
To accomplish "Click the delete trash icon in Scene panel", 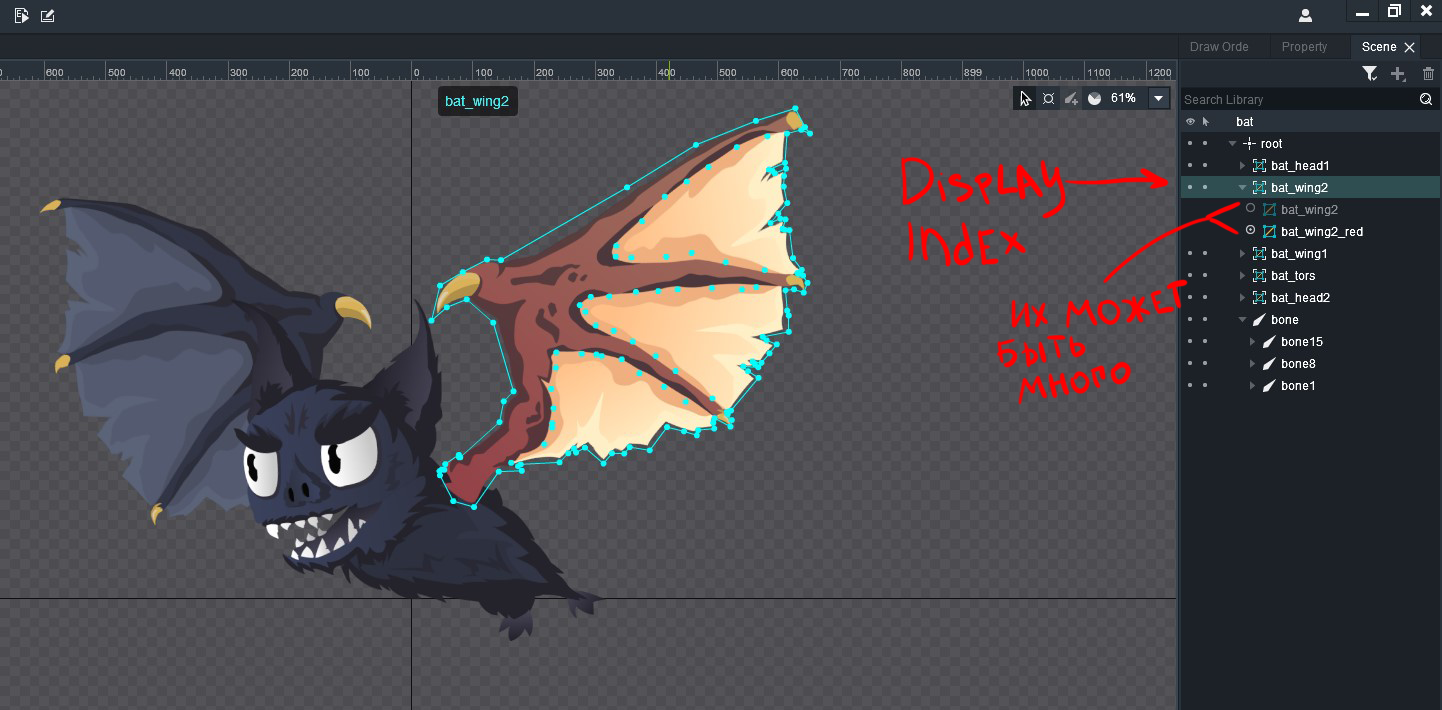I will pyautogui.click(x=1428, y=73).
